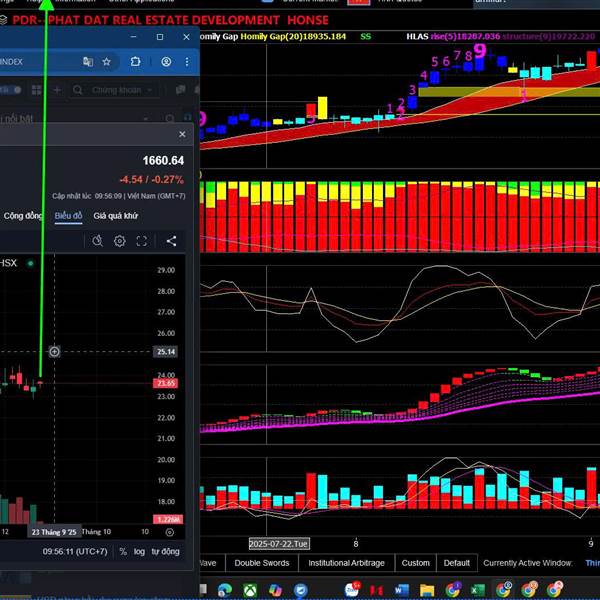Click the 09:56:11 (UTC+7) timezone button
The height and width of the screenshot is (600, 600).
(75, 551)
